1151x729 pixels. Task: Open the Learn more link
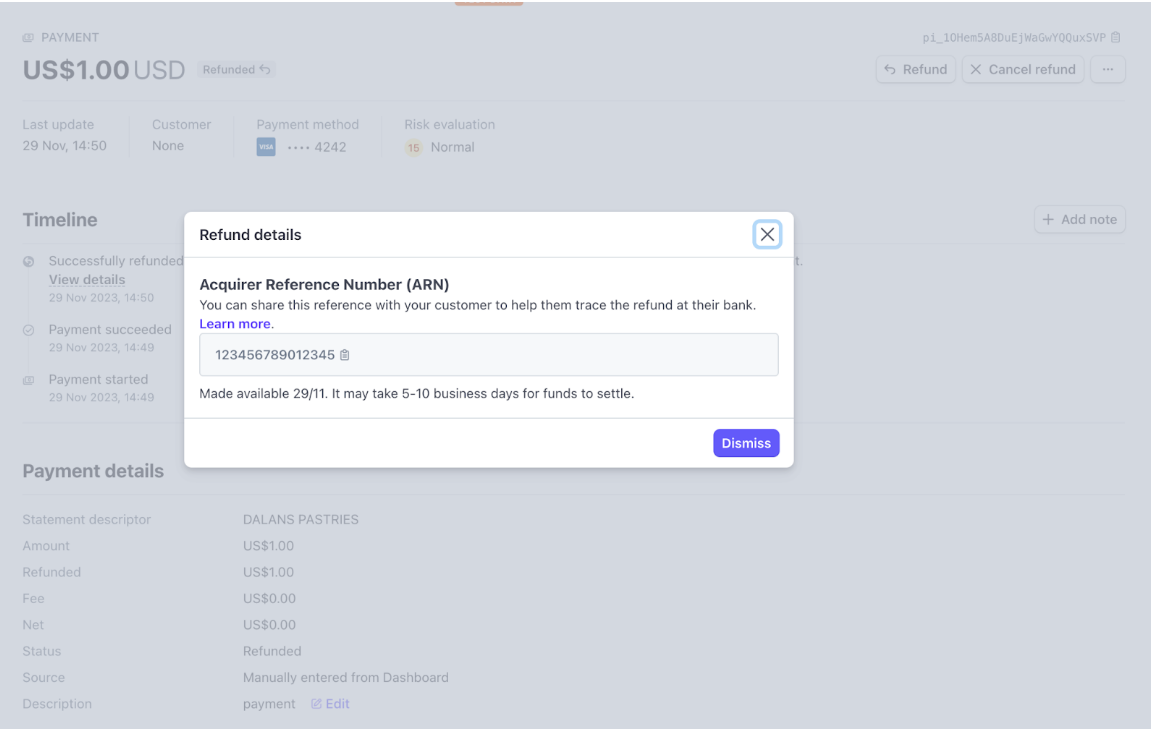pyautogui.click(x=236, y=324)
